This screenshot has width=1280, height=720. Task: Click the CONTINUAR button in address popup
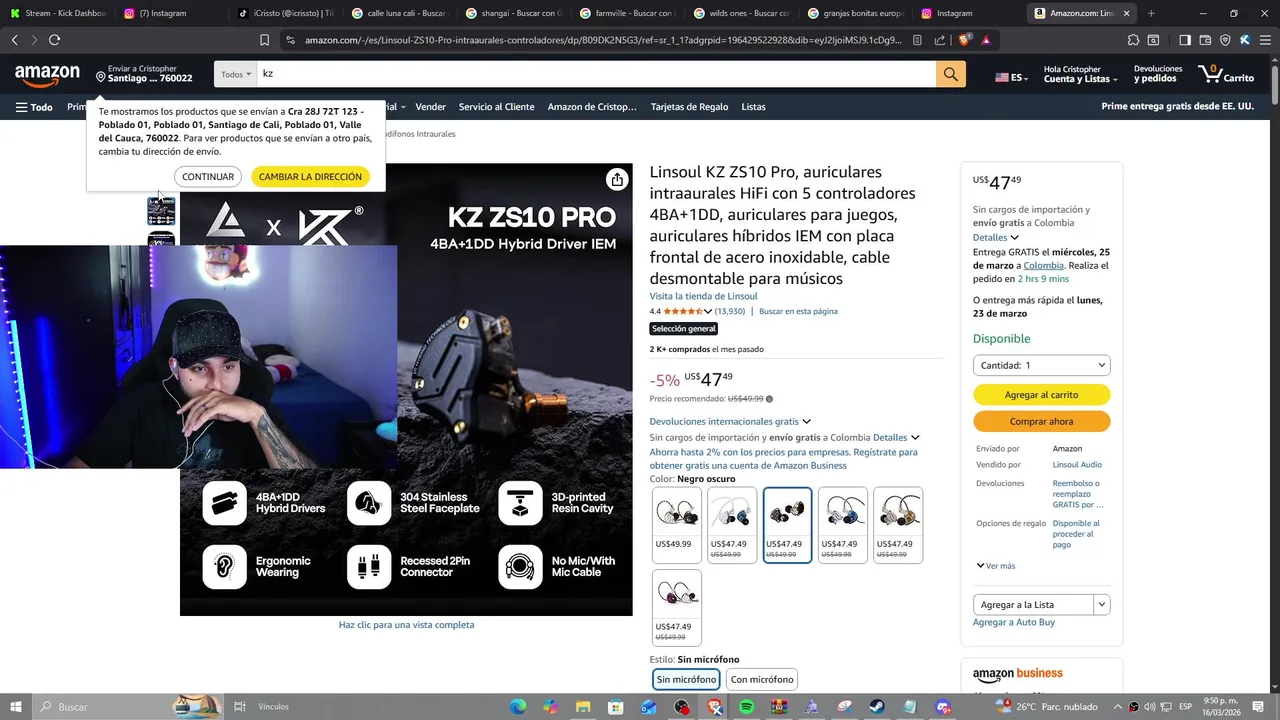click(208, 176)
